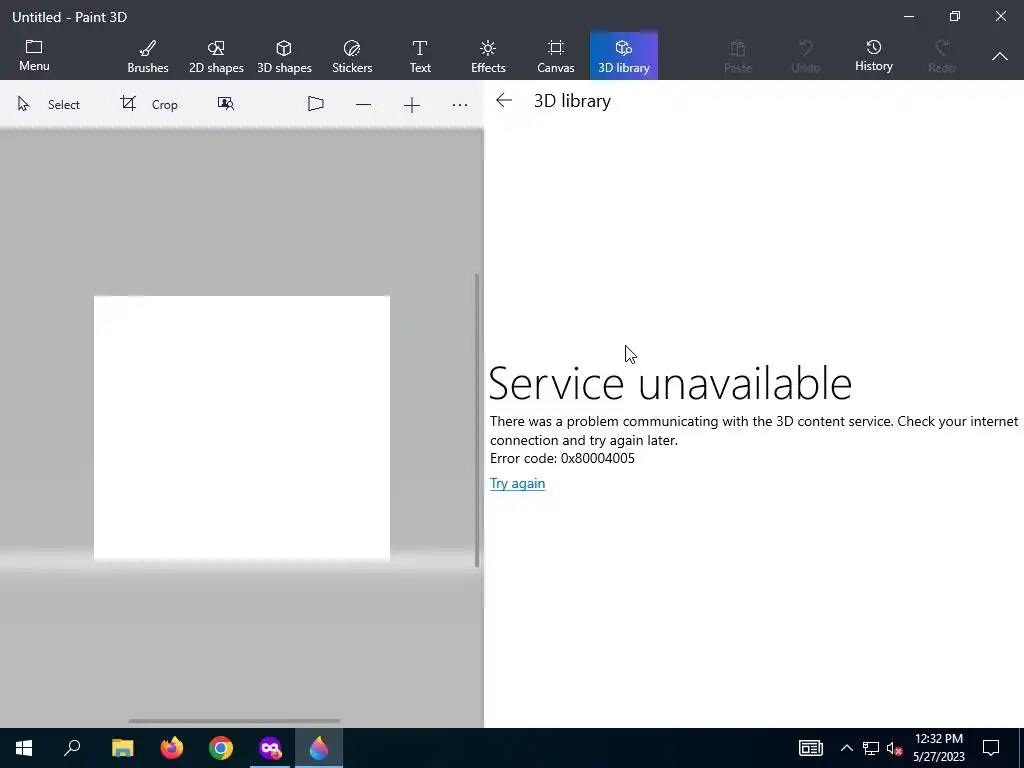Open the Stickers panel
Viewport: 1024px width, 768px height.
[x=352, y=56]
